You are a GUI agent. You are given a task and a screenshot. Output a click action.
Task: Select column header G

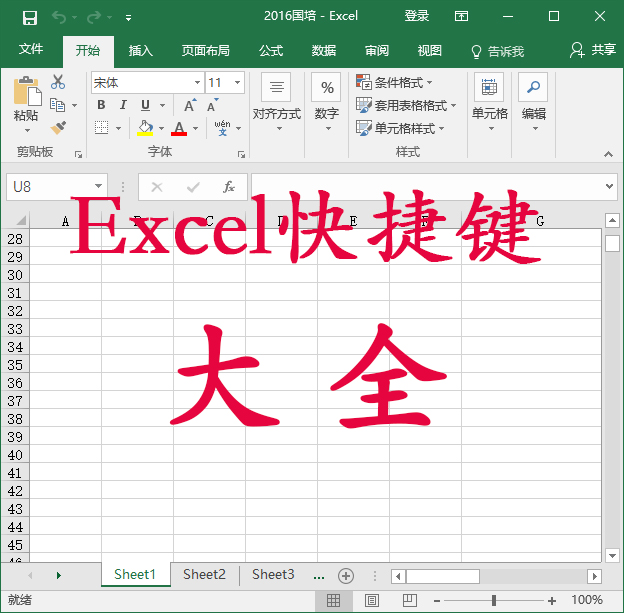(539, 221)
